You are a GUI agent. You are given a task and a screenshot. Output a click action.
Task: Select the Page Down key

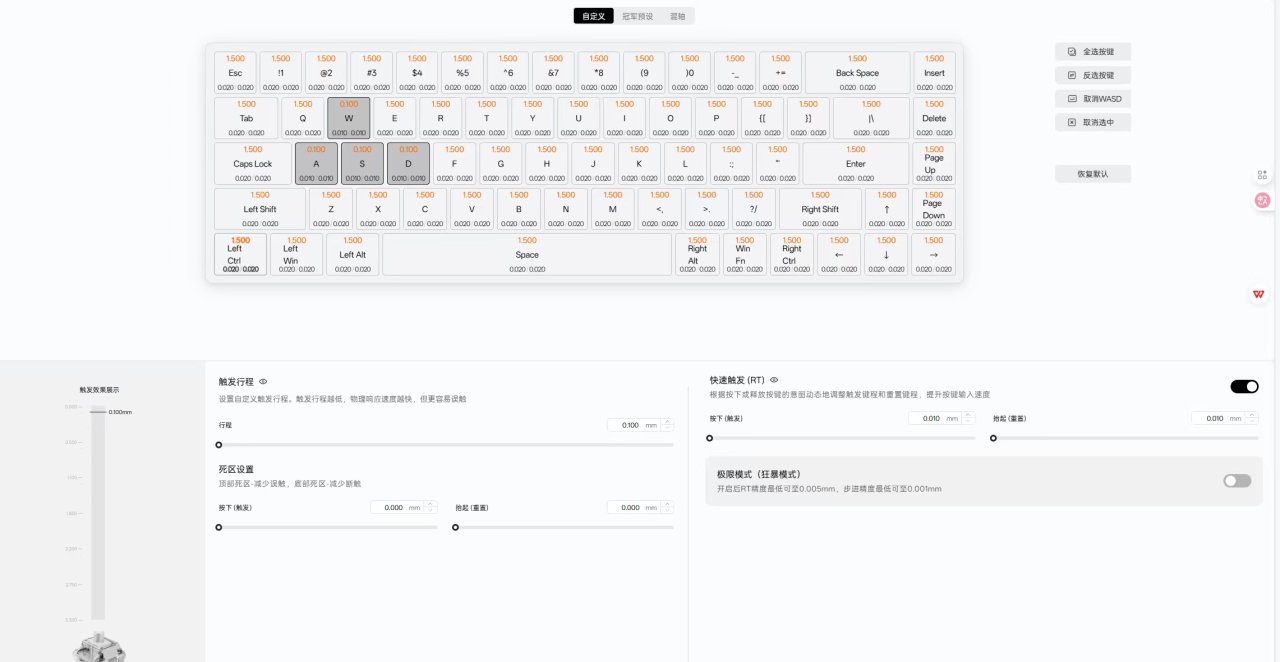[x=934, y=209]
